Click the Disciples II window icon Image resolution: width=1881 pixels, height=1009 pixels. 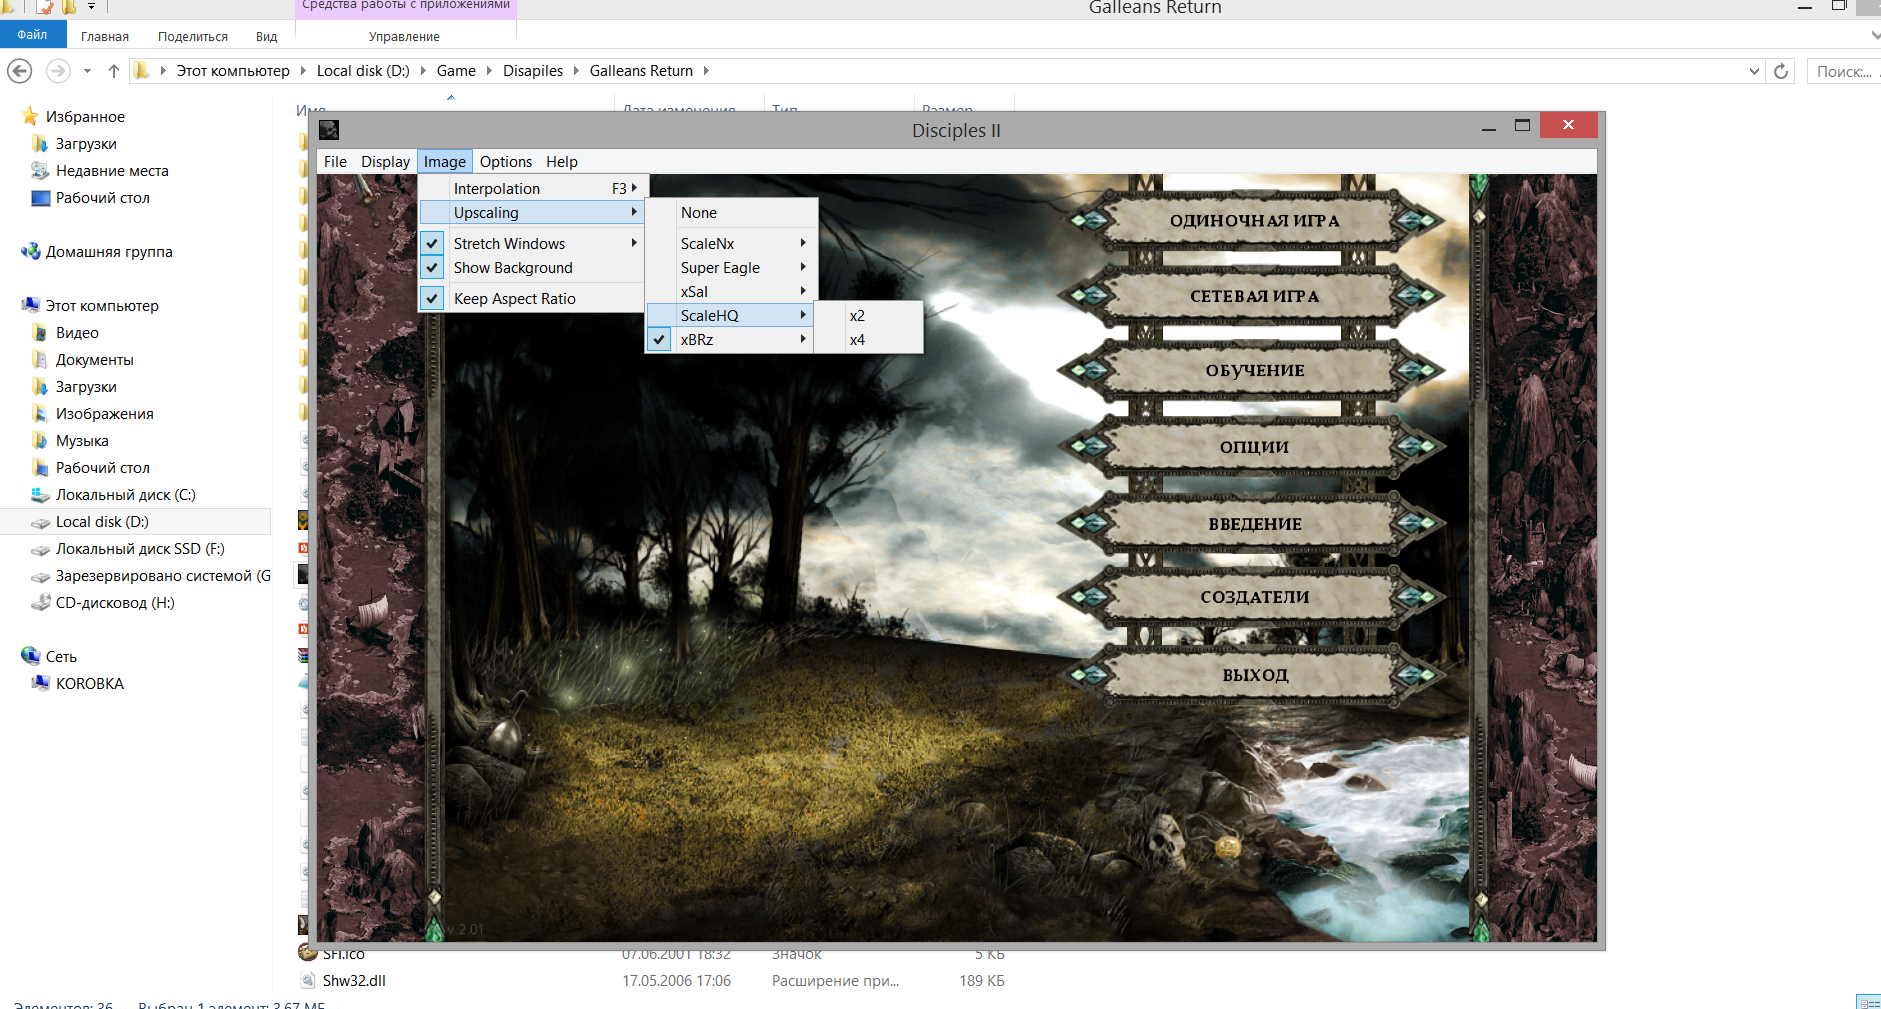coord(329,130)
